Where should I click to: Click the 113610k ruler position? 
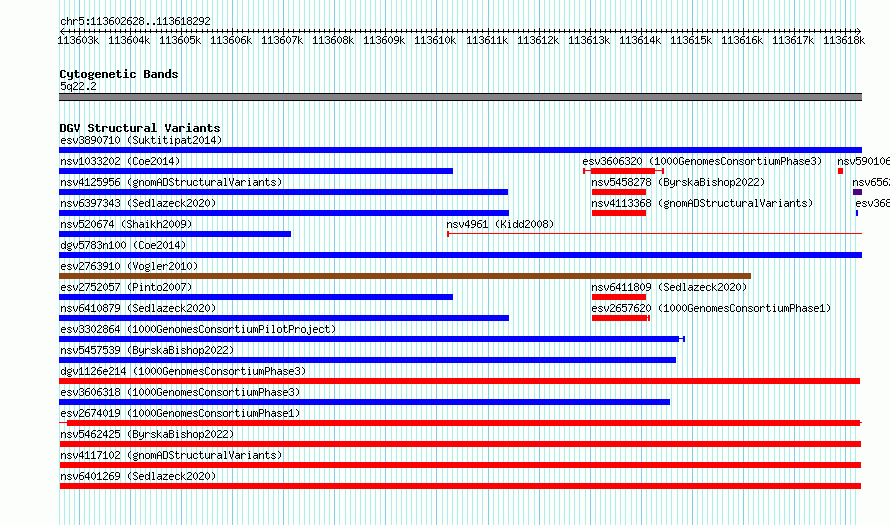(435, 40)
